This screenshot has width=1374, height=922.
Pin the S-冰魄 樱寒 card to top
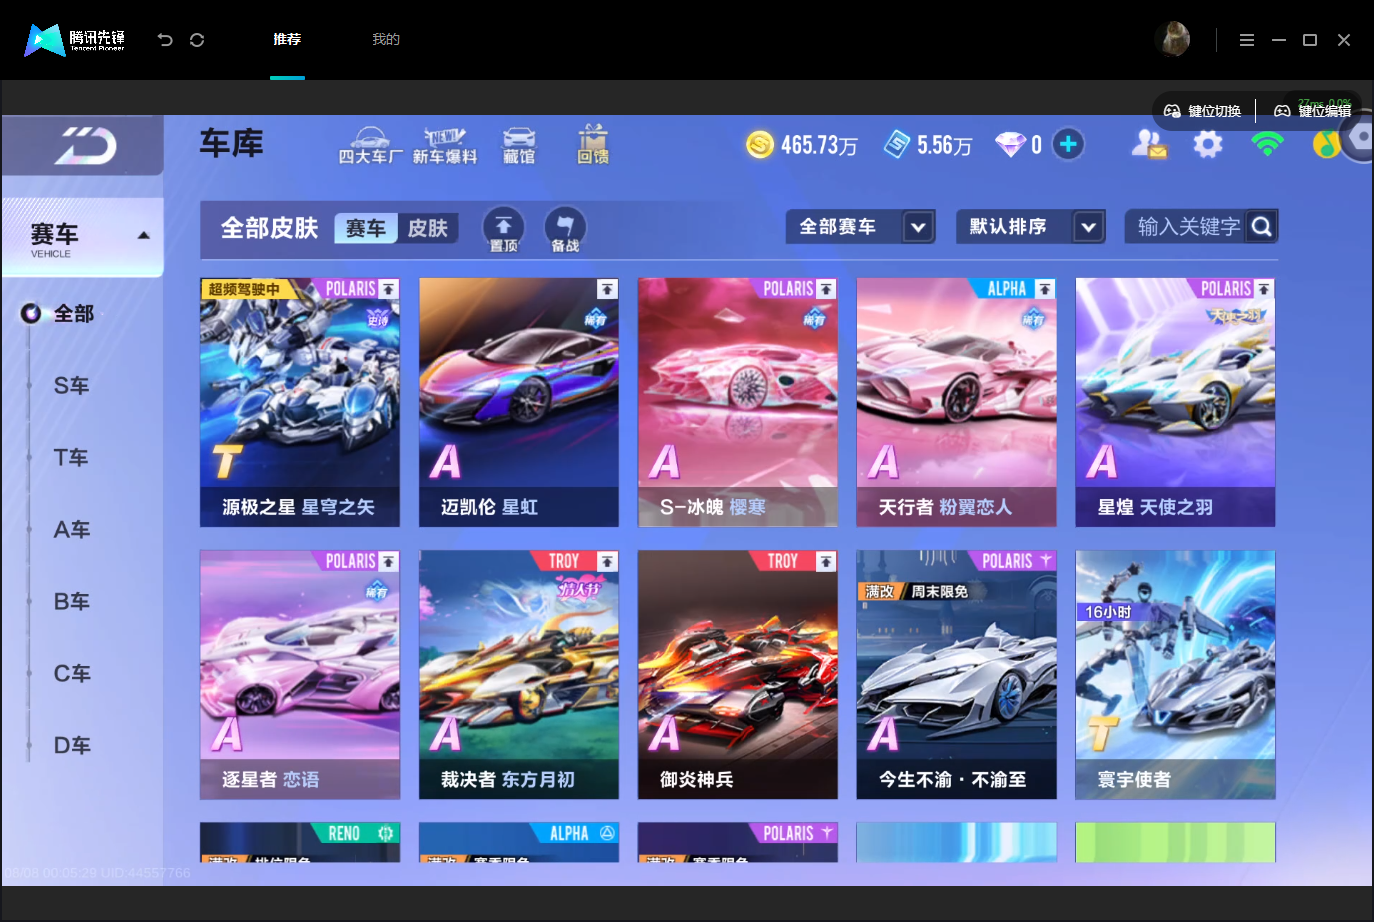coord(826,289)
